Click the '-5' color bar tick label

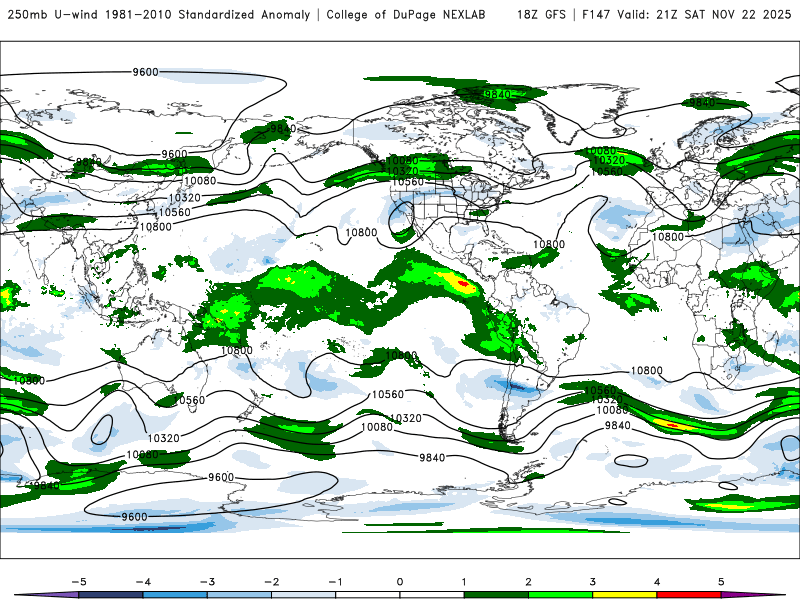tap(79, 582)
